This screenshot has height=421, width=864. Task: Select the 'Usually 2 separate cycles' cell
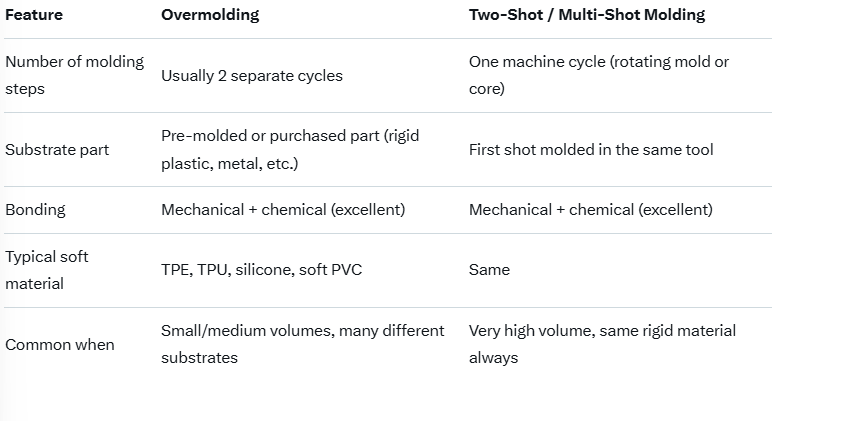click(x=251, y=75)
